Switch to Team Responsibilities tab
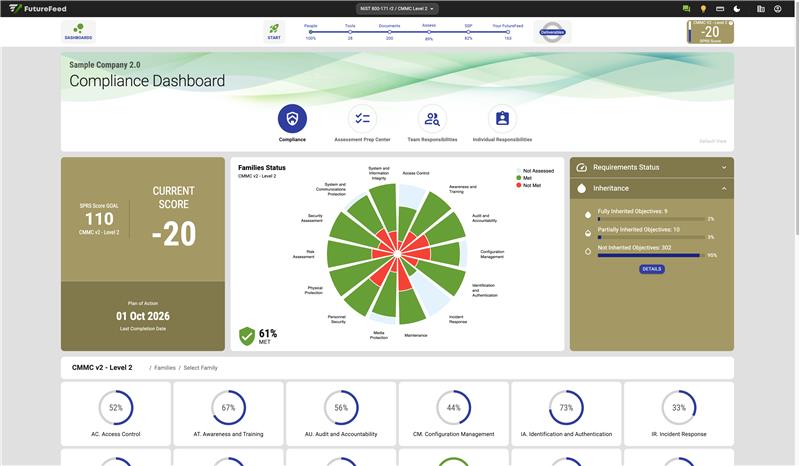The height and width of the screenshot is (466, 800). pos(432,123)
